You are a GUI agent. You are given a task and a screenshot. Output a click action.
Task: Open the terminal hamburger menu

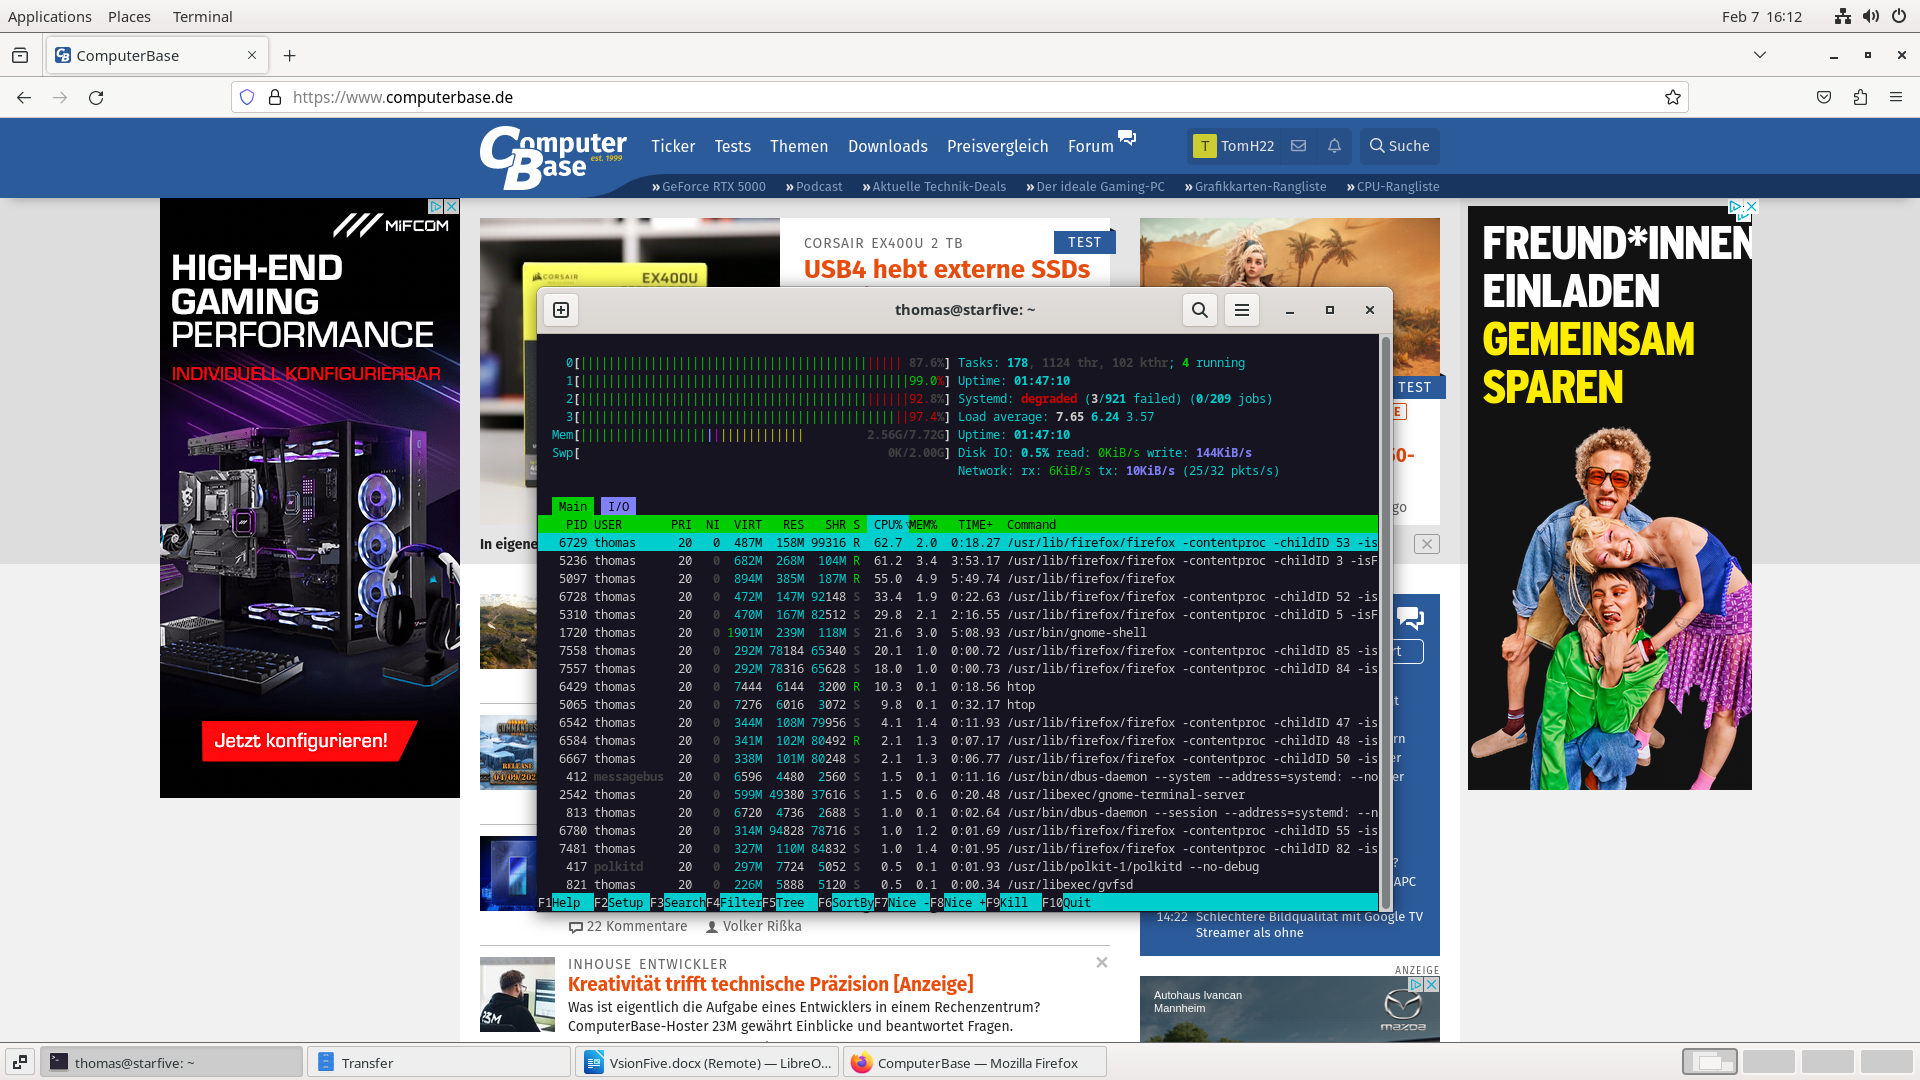1241,310
